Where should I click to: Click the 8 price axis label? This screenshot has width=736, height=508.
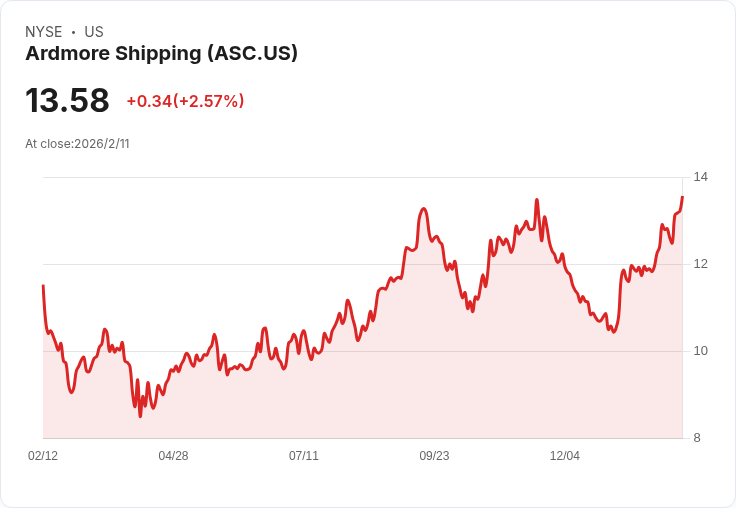click(697, 438)
